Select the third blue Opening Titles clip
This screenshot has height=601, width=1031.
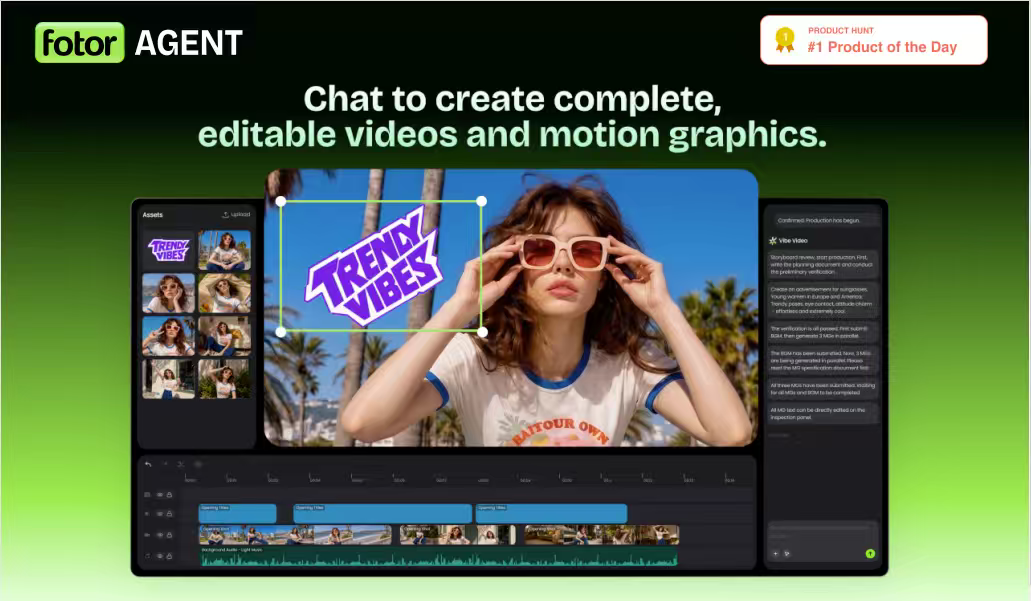[x=551, y=514]
